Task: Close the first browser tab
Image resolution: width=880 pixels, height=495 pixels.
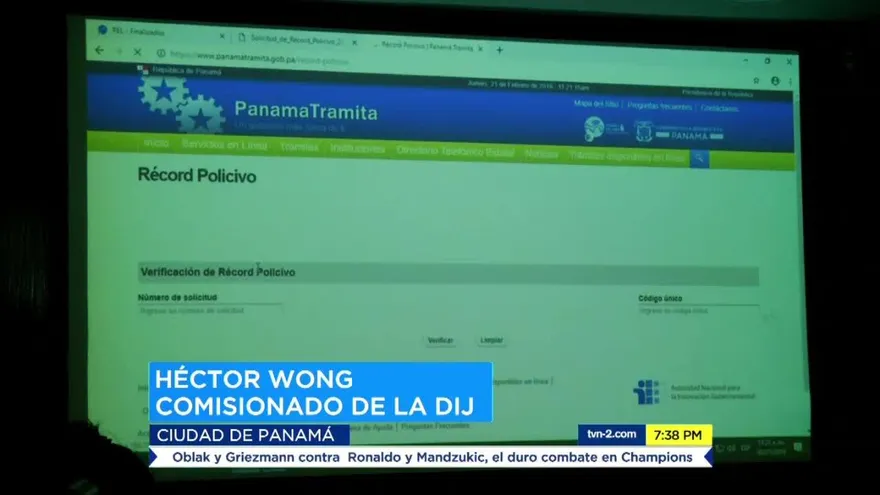Action: click(222, 36)
